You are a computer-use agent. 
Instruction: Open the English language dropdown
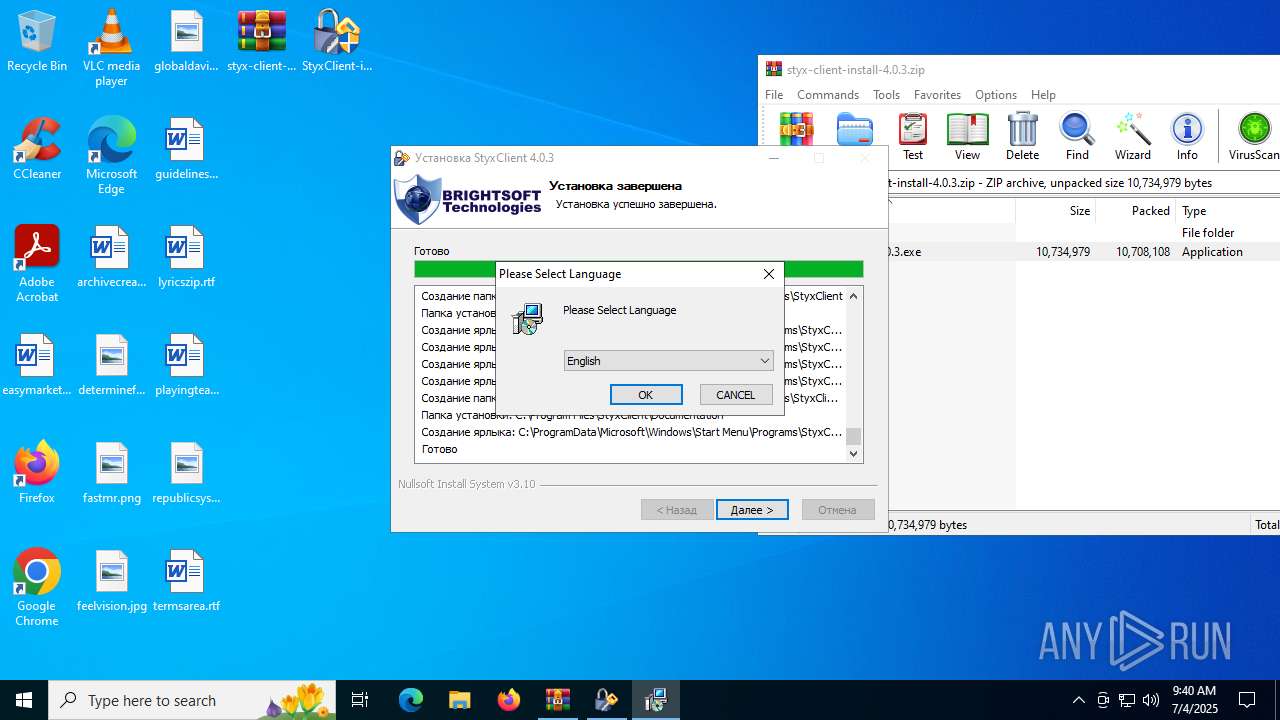pyautogui.click(x=668, y=361)
